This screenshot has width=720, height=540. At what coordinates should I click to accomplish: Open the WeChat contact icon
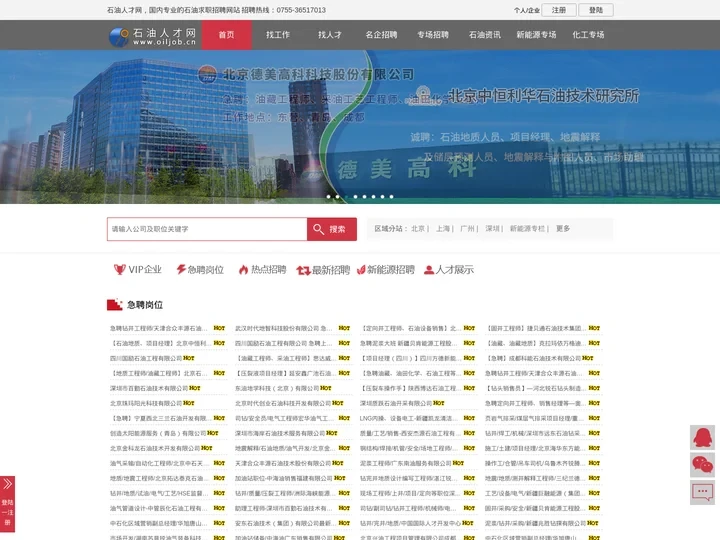point(702,465)
